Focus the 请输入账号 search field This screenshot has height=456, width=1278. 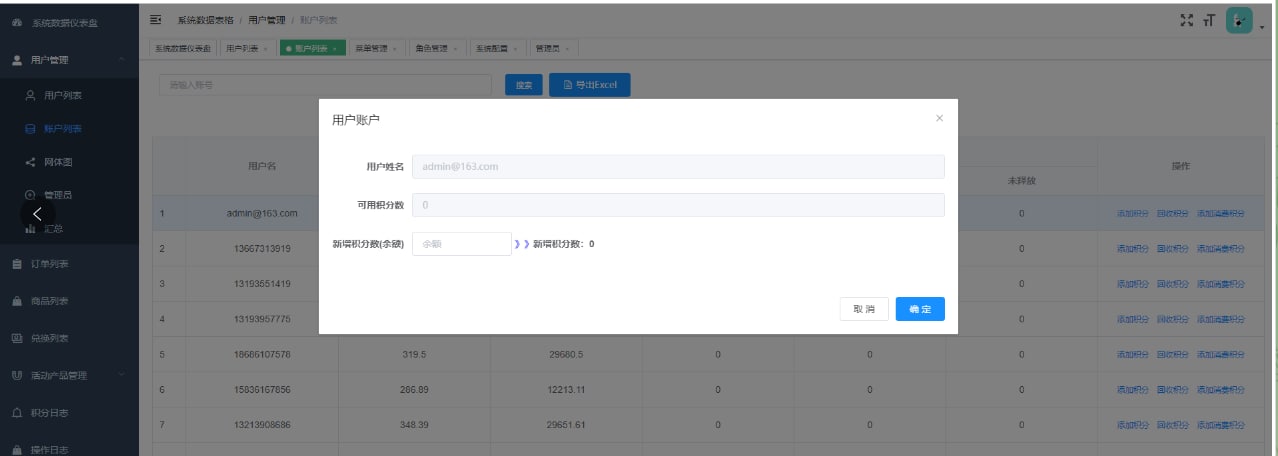click(325, 85)
